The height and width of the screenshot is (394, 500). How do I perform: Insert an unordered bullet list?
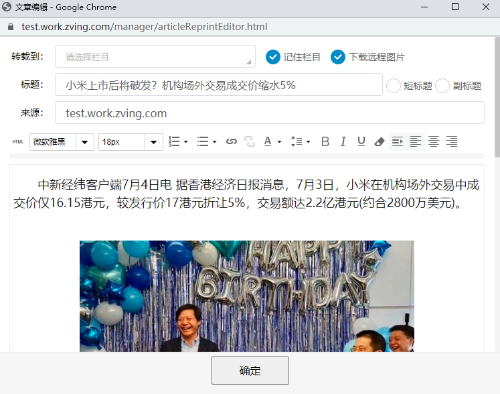point(203,142)
